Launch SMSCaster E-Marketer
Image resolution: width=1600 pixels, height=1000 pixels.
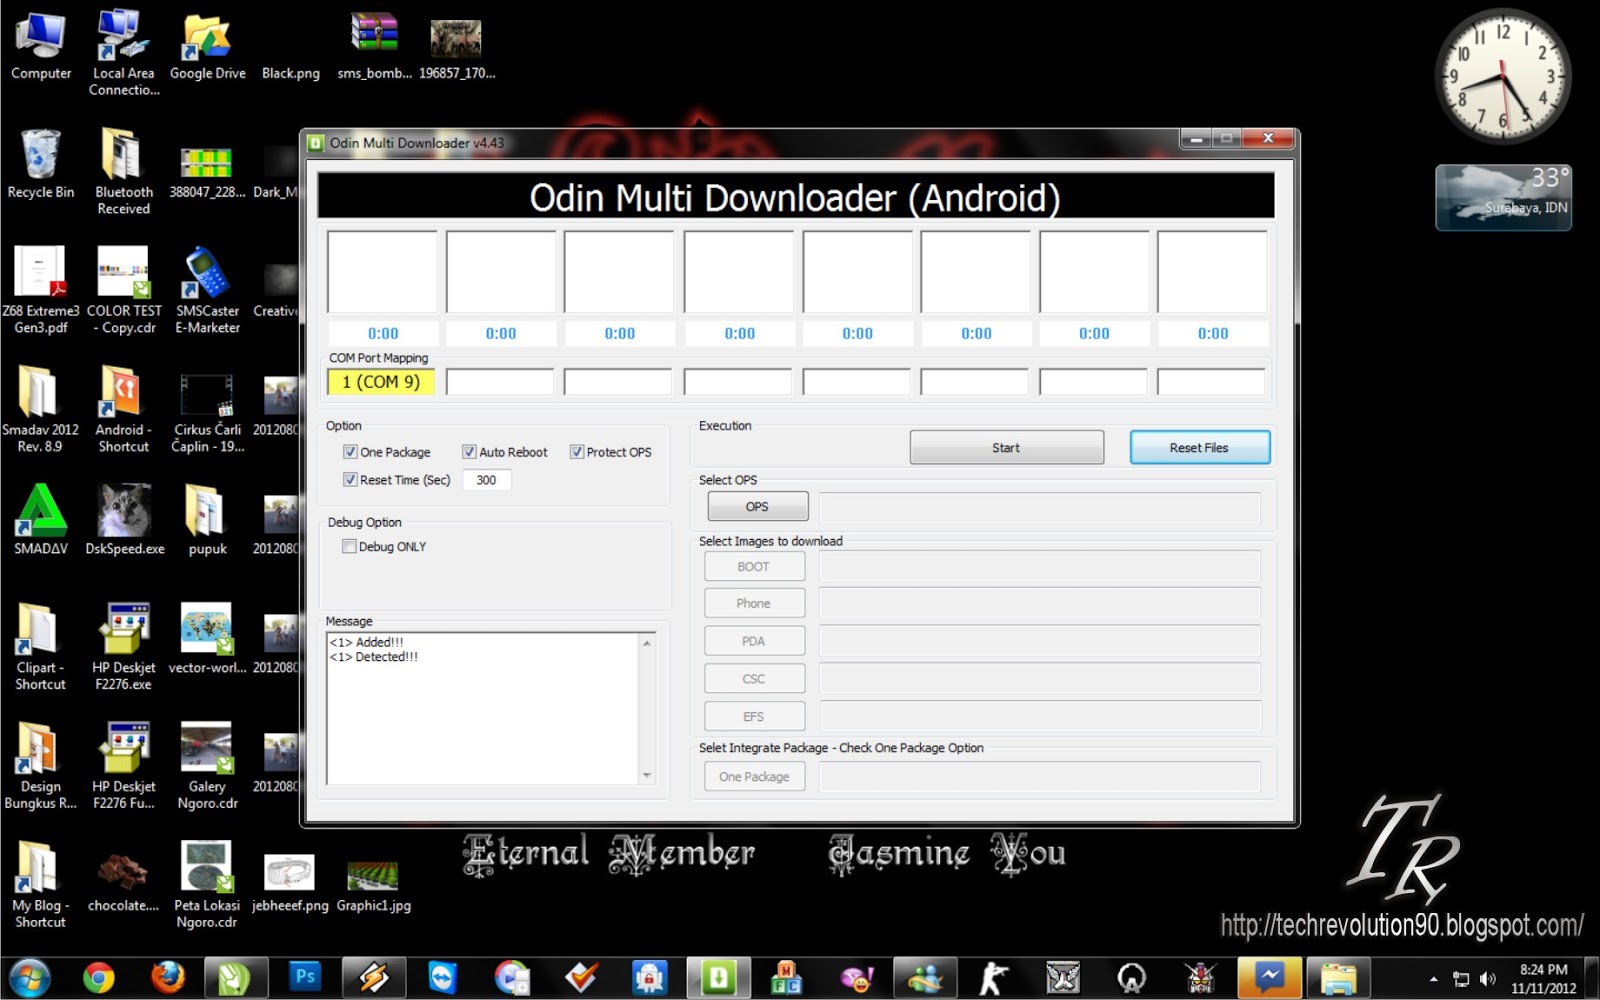pyautogui.click(x=207, y=290)
